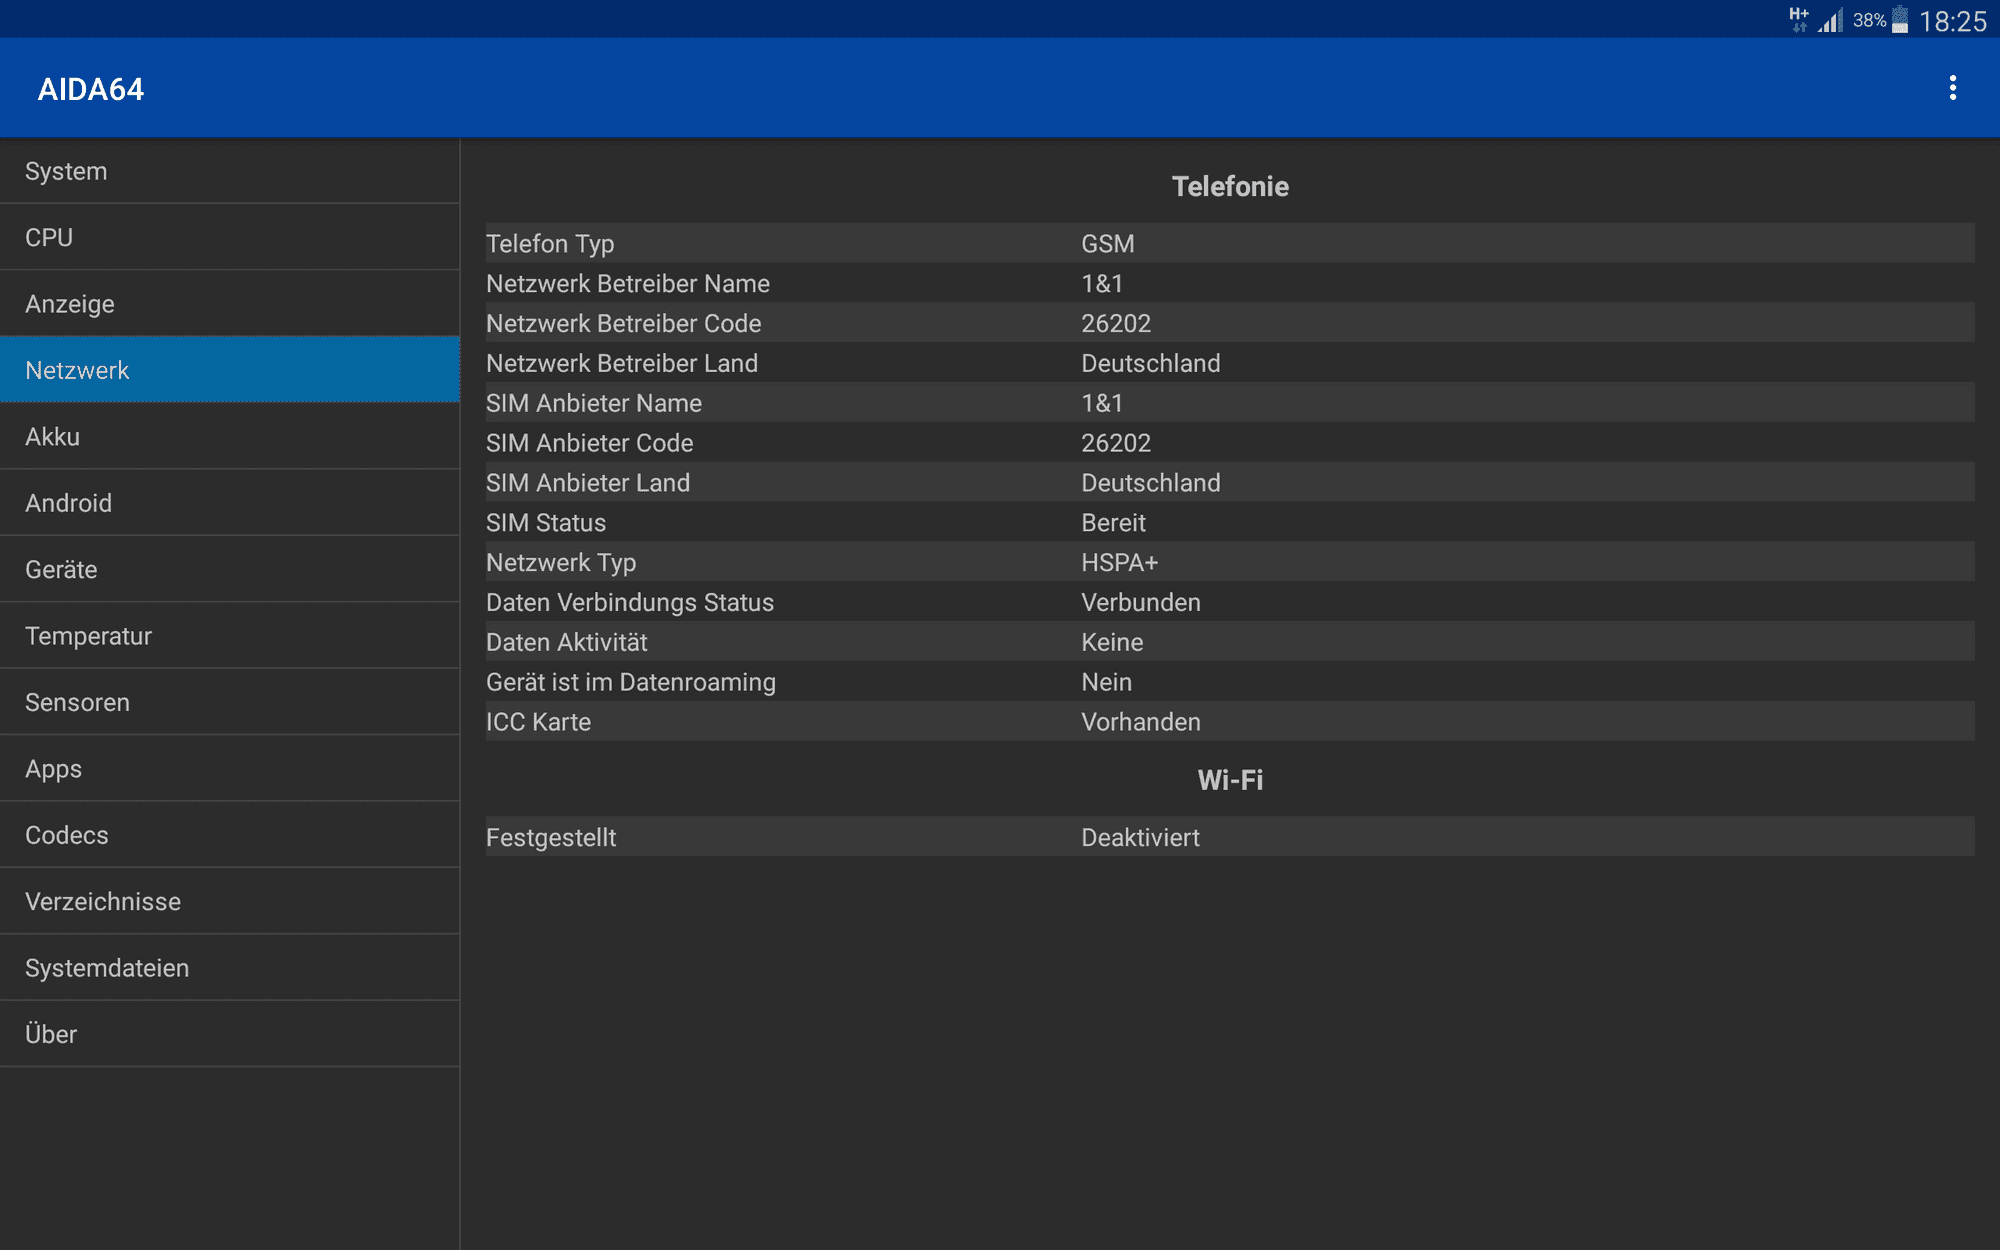Go to the Akku section
The image size is (2000, 1250).
coord(230,437)
